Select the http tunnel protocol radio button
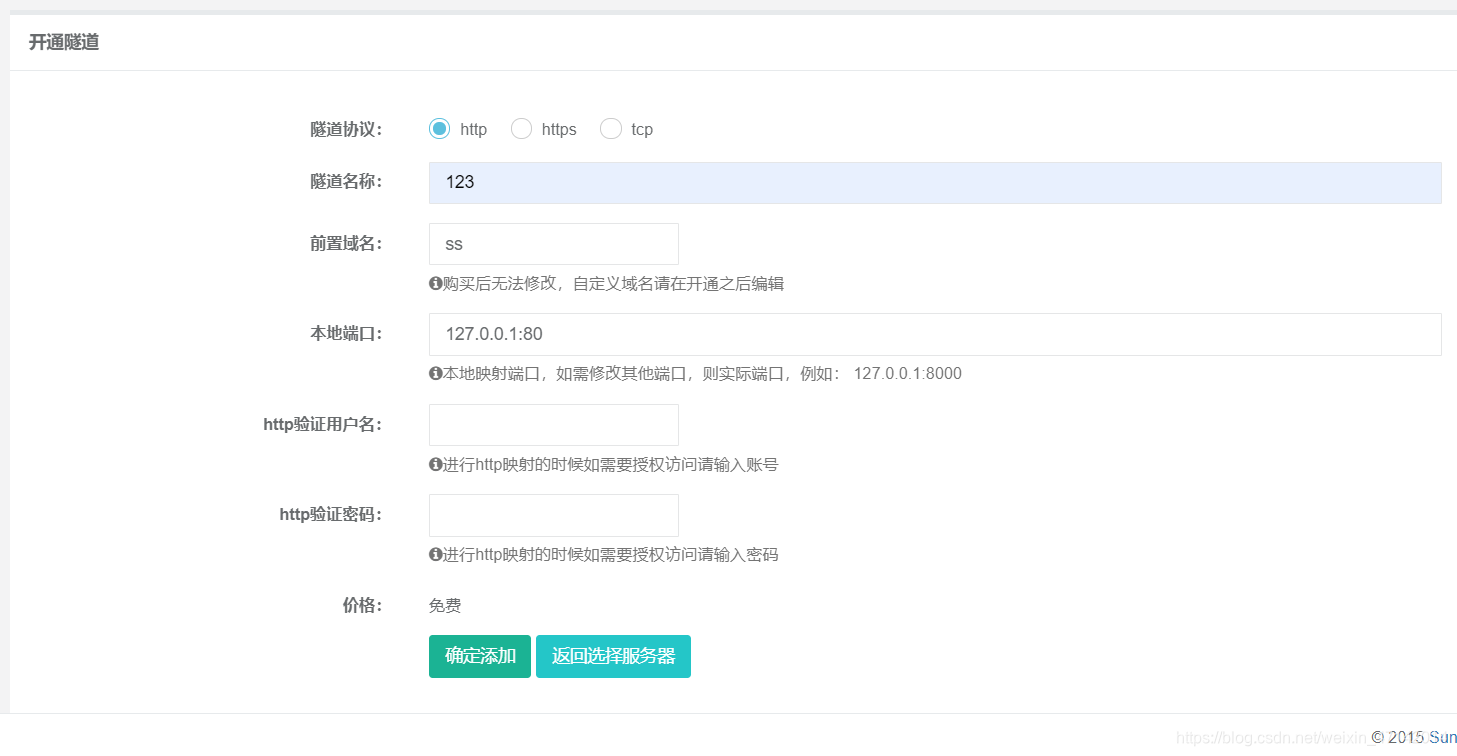The width and height of the screenshot is (1457, 756). pyautogui.click(x=439, y=129)
